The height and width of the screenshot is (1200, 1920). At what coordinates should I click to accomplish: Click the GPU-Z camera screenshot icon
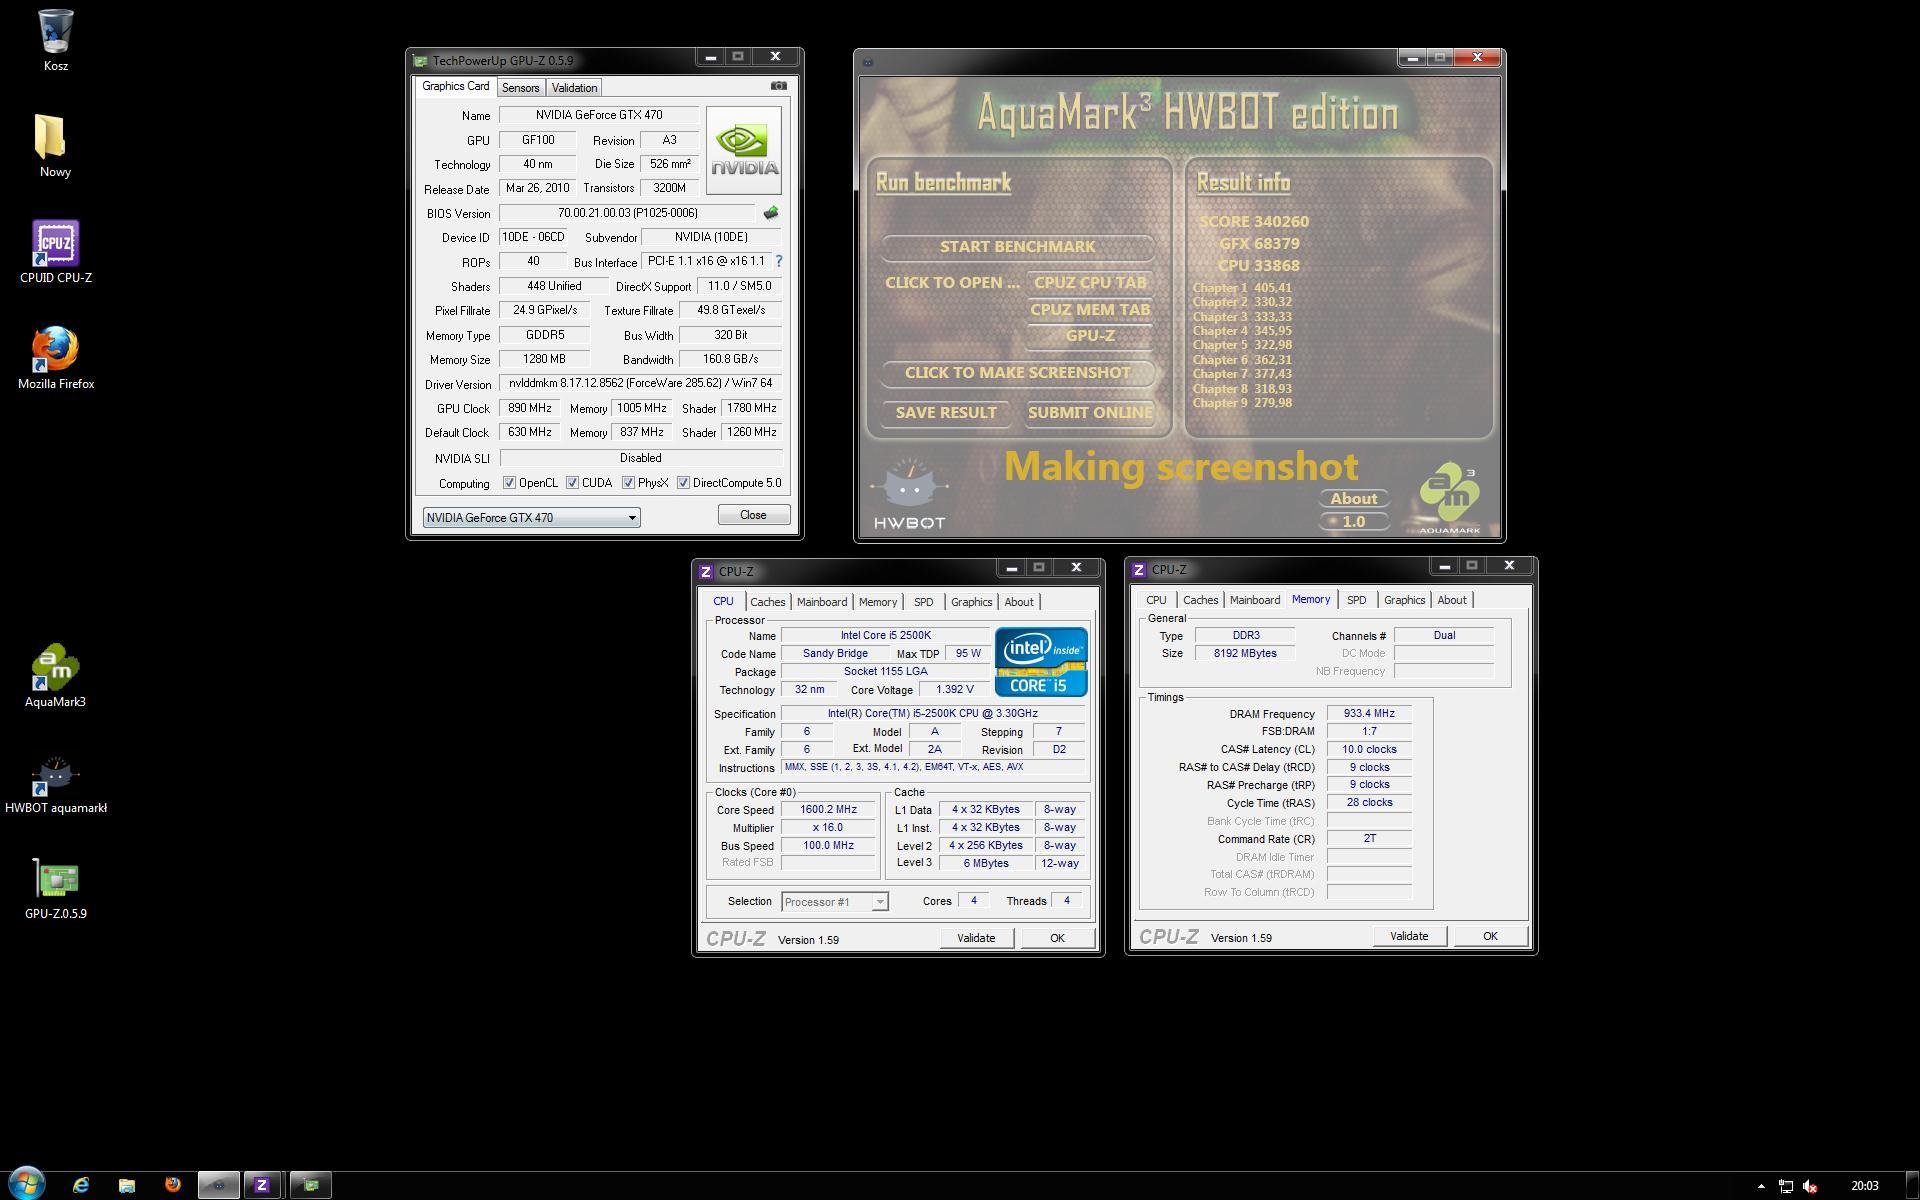pyautogui.click(x=779, y=86)
